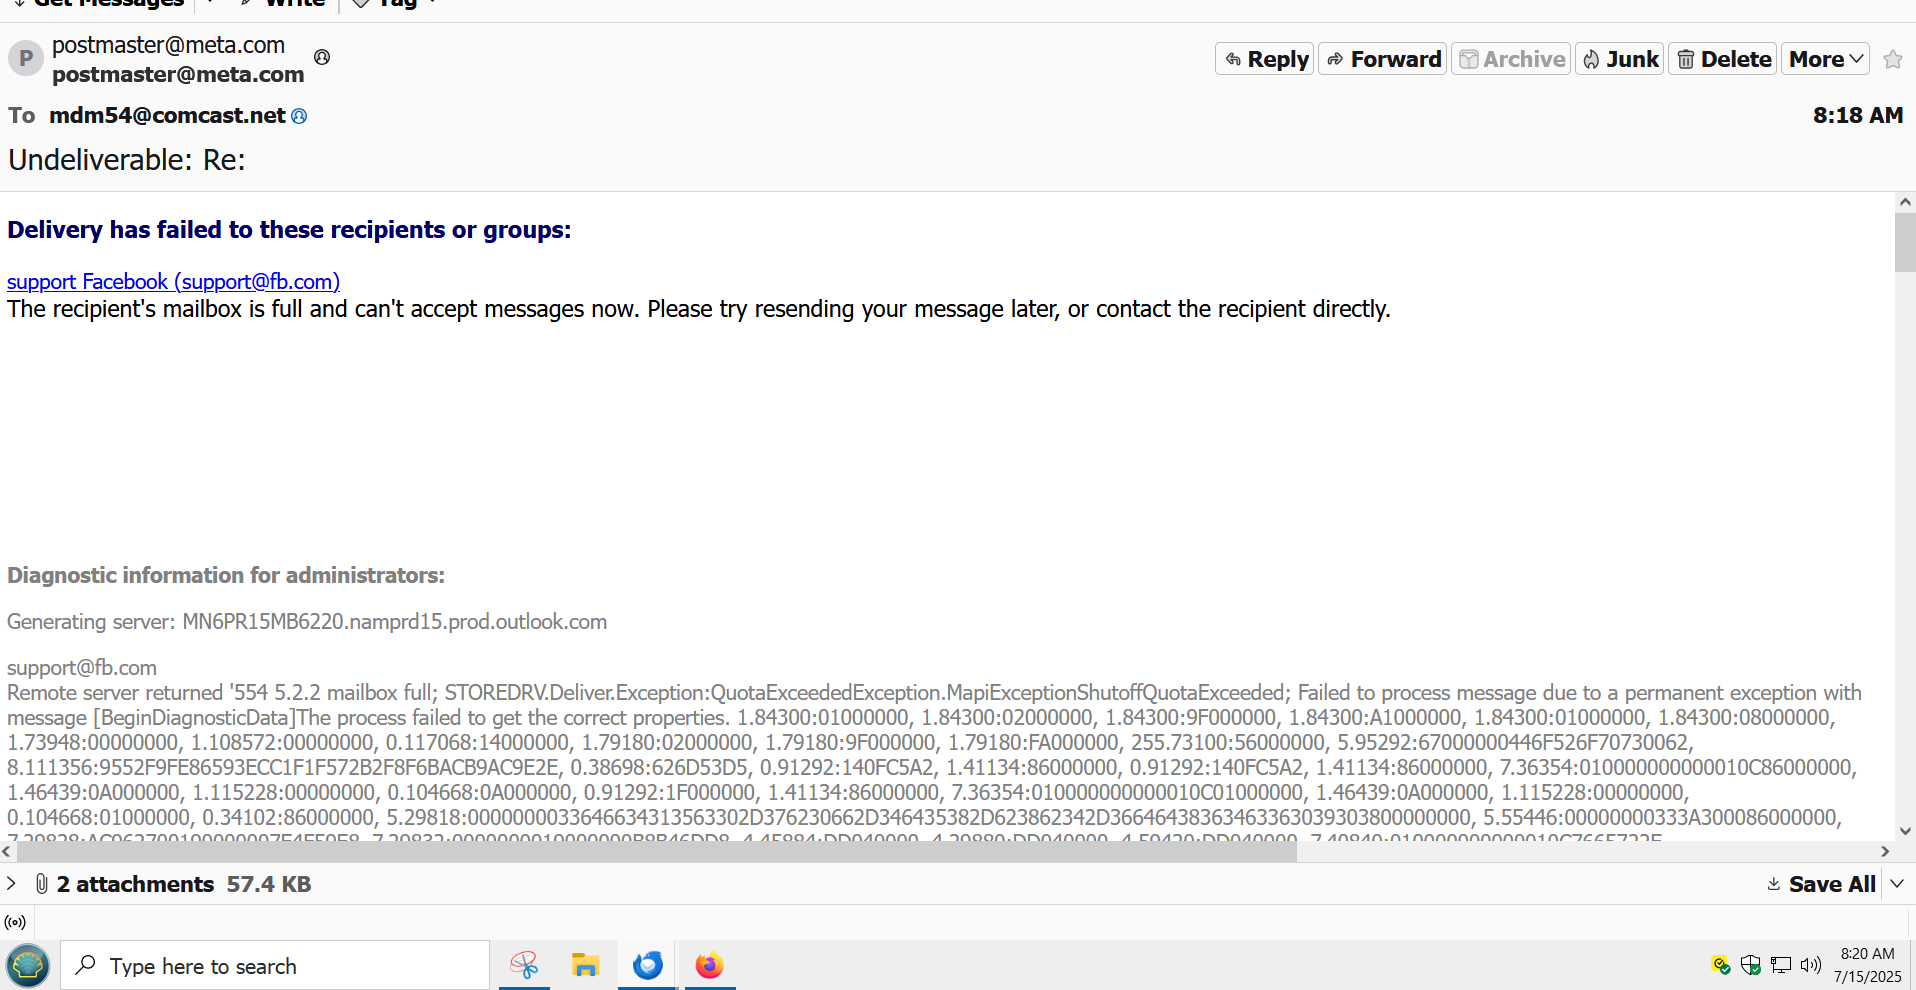Screen dimensions: 1916x990
Task: Mark the message as Junk
Action: 1620,59
